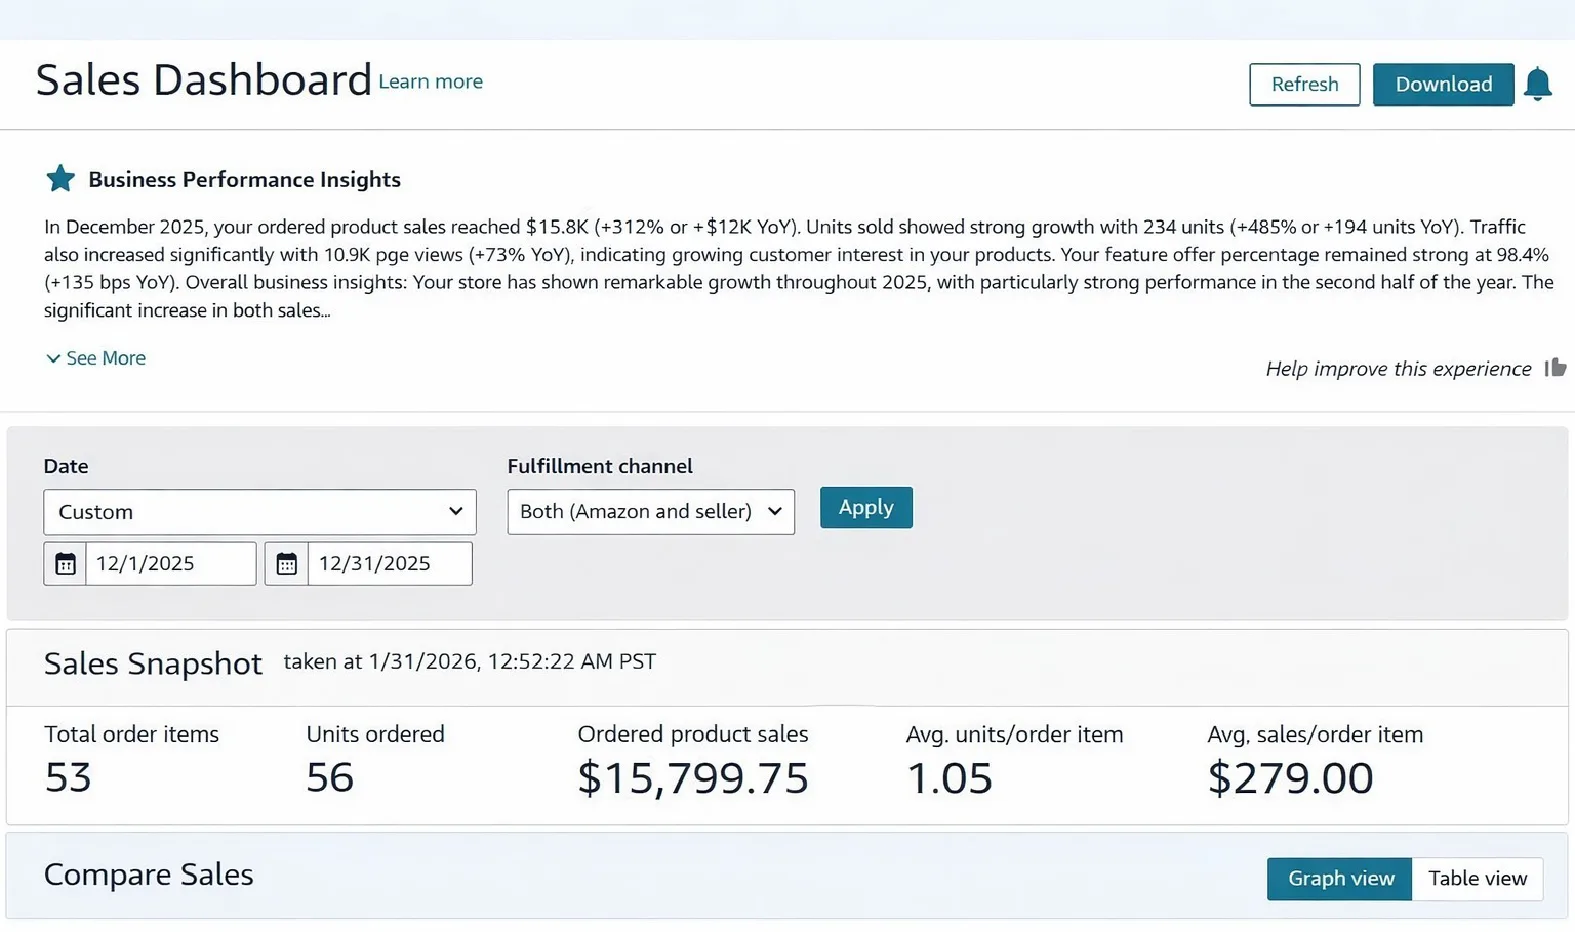Click the Help improve this experience text
This screenshot has height=932, width=1575.
(1397, 369)
